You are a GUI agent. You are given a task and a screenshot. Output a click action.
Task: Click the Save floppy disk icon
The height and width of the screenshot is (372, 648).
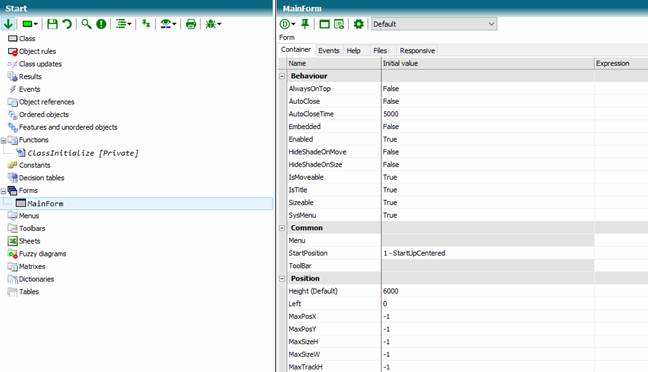(52, 24)
